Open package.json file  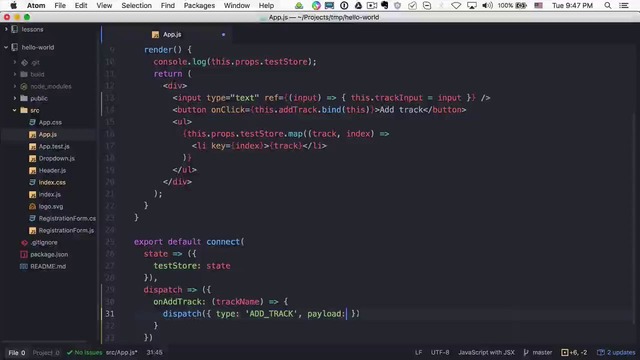pyautogui.click(x=49, y=254)
